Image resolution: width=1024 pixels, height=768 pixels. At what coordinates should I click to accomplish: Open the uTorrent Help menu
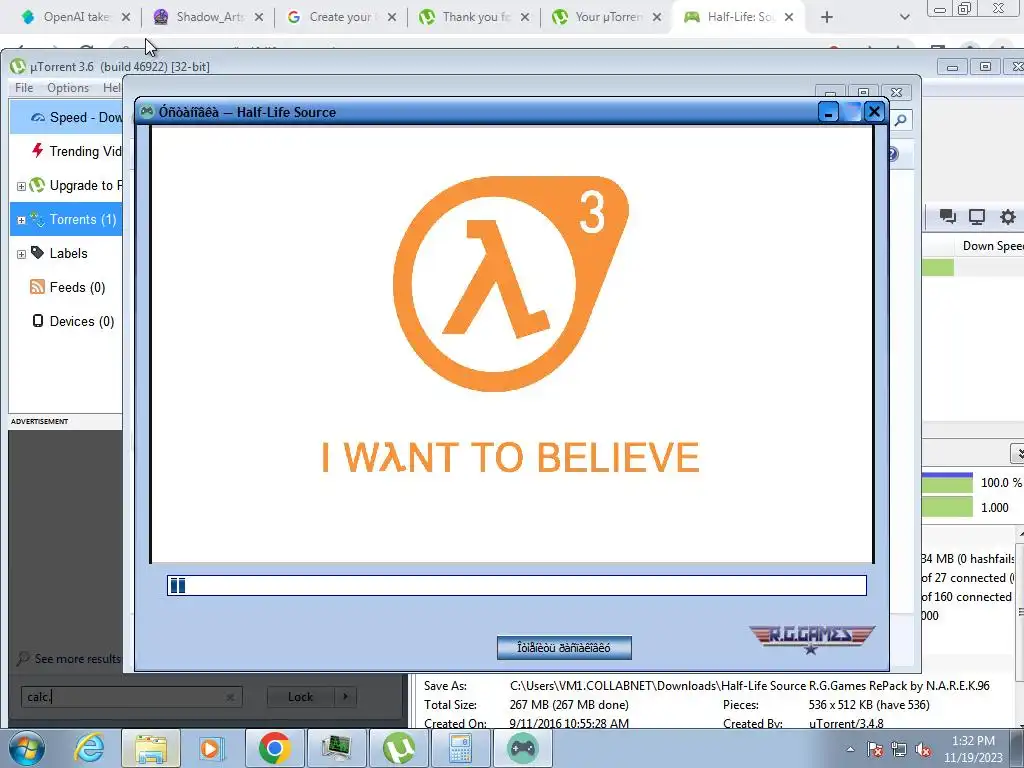(112, 88)
